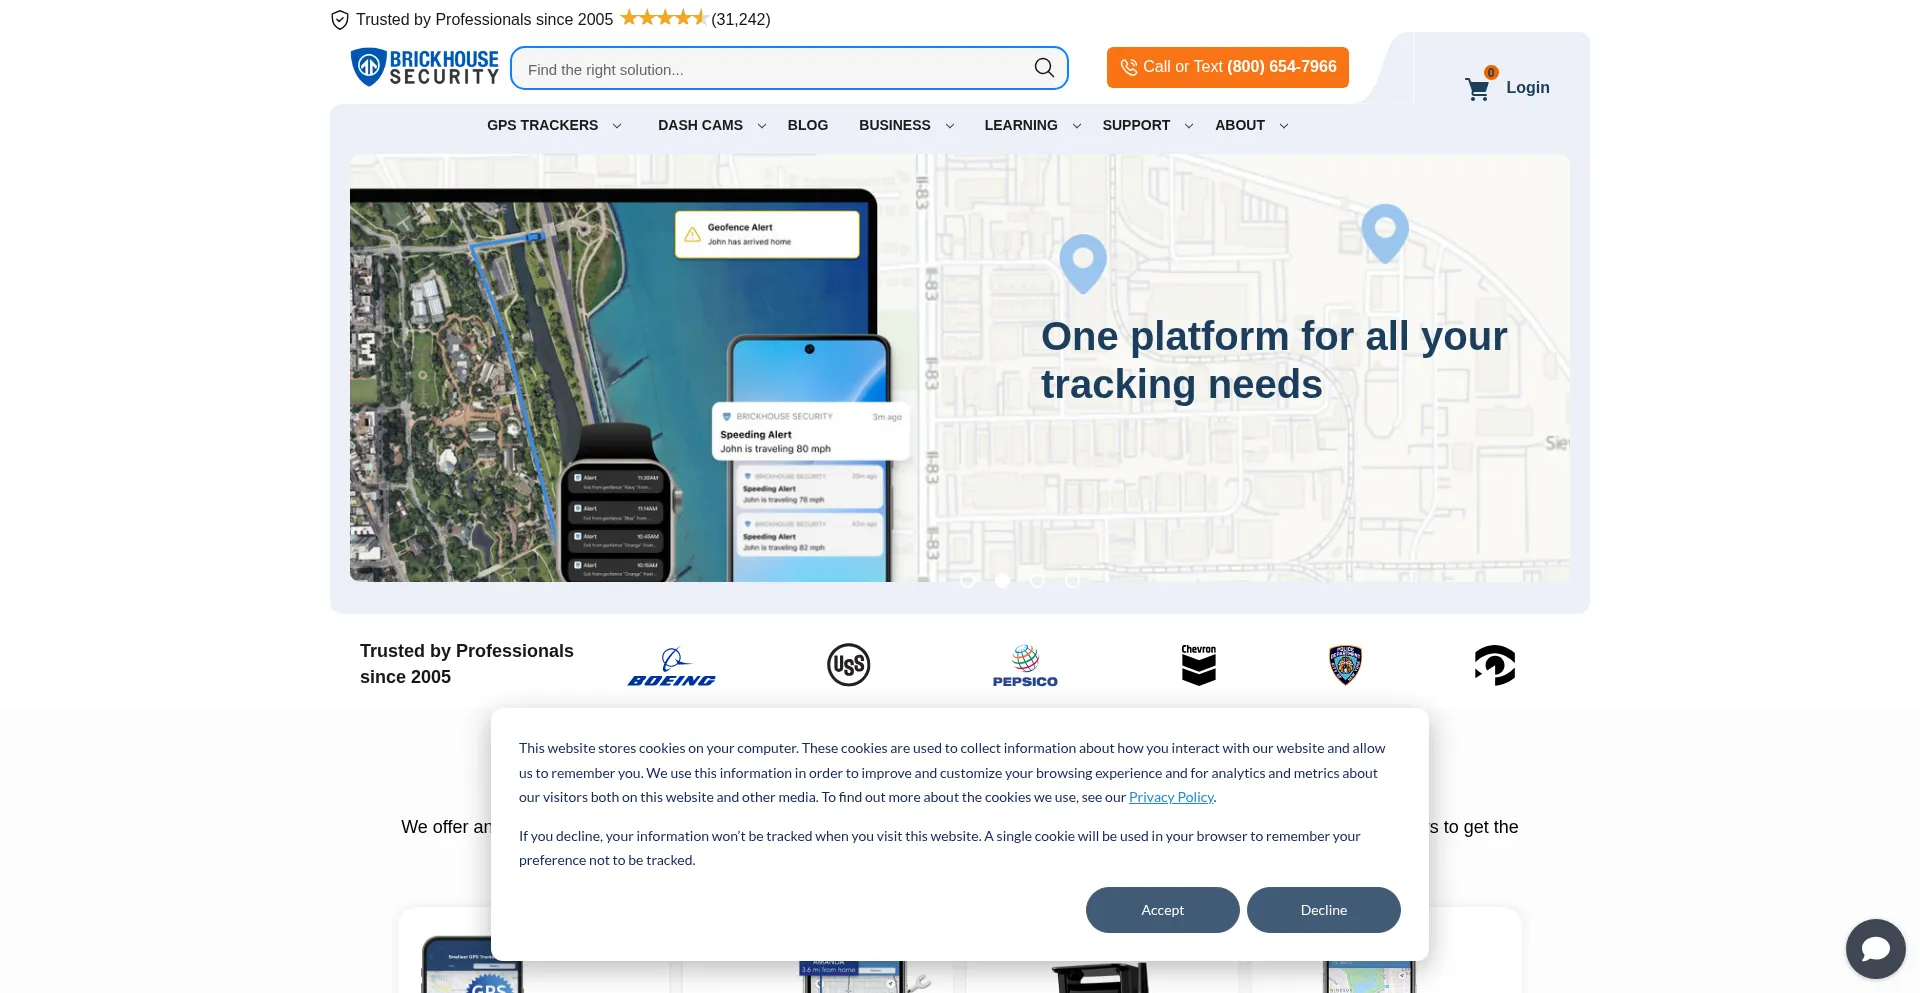Select the fourth carousel slide dot
Image resolution: width=1920 pixels, height=993 pixels.
[x=1072, y=580]
